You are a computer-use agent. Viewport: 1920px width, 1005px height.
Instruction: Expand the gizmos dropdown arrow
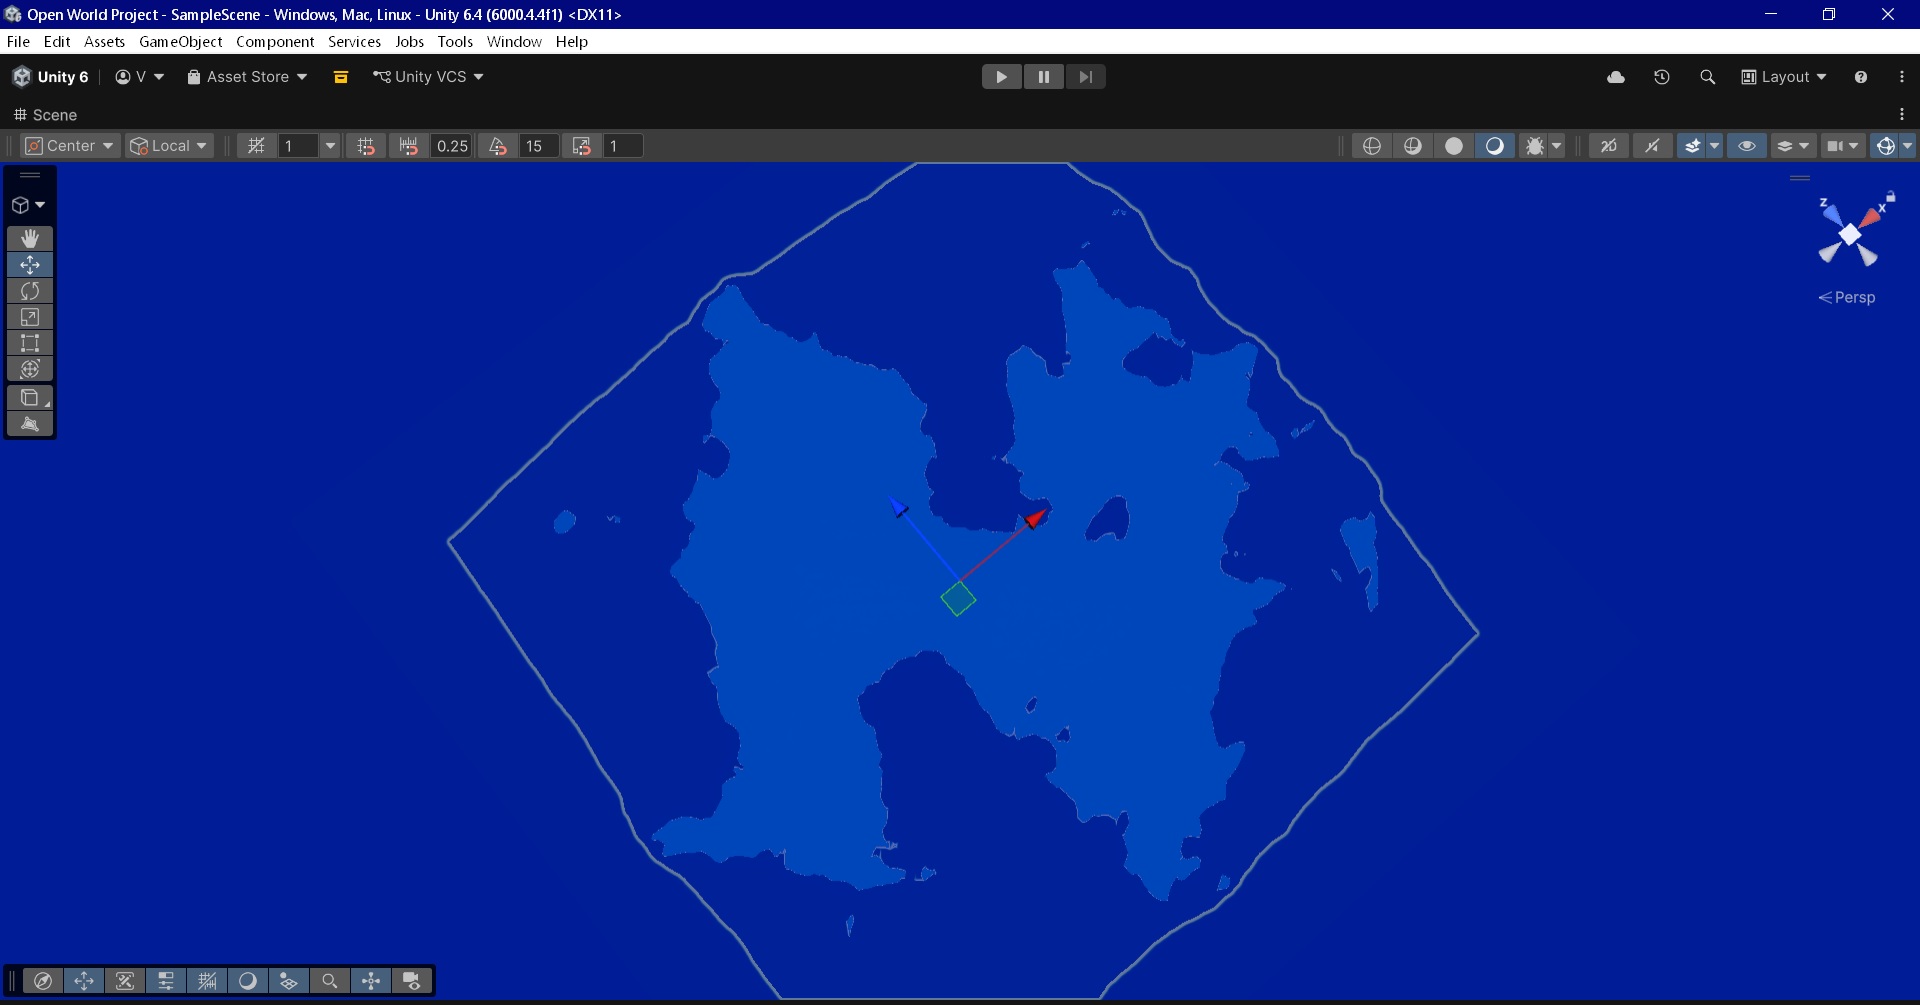click(x=1907, y=146)
